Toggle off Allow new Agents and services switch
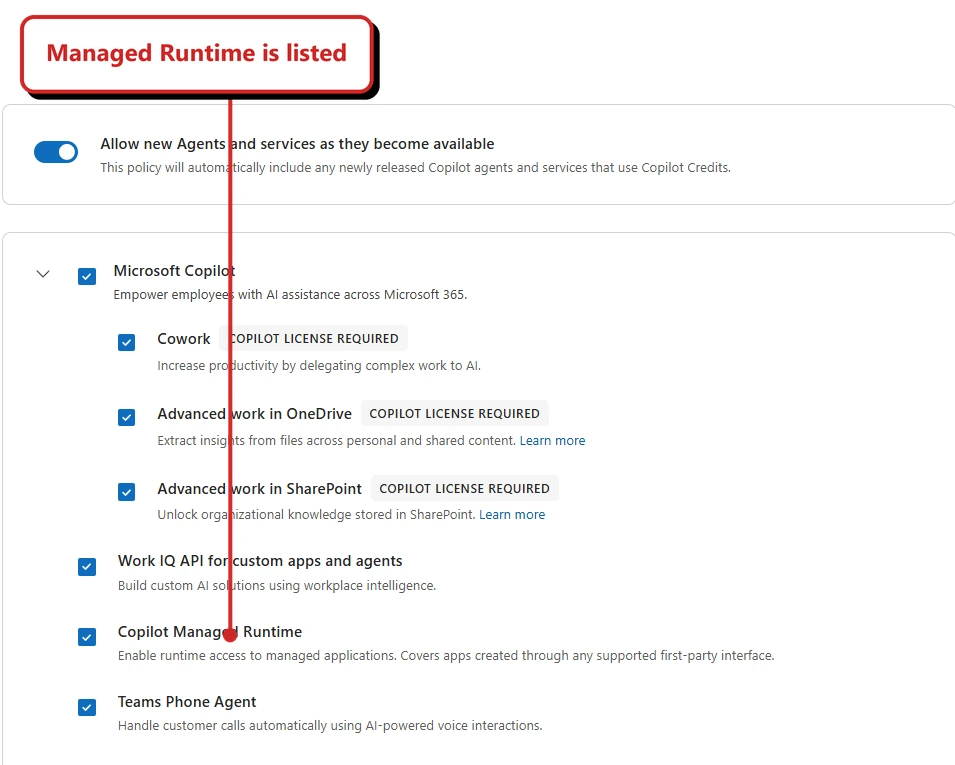Image resolution: width=955 pixels, height=765 pixels. tap(56, 152)
